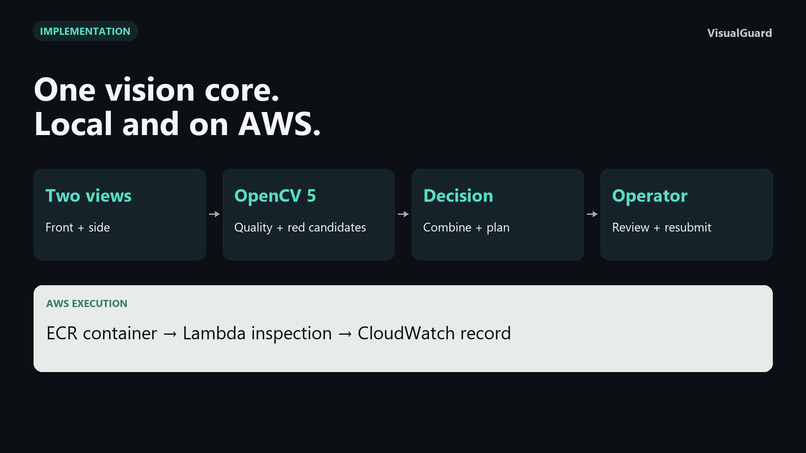This screenshot has width=806, height=453.
Task: Click the 'Lambda inspection' text
Action: pos(258,333)
